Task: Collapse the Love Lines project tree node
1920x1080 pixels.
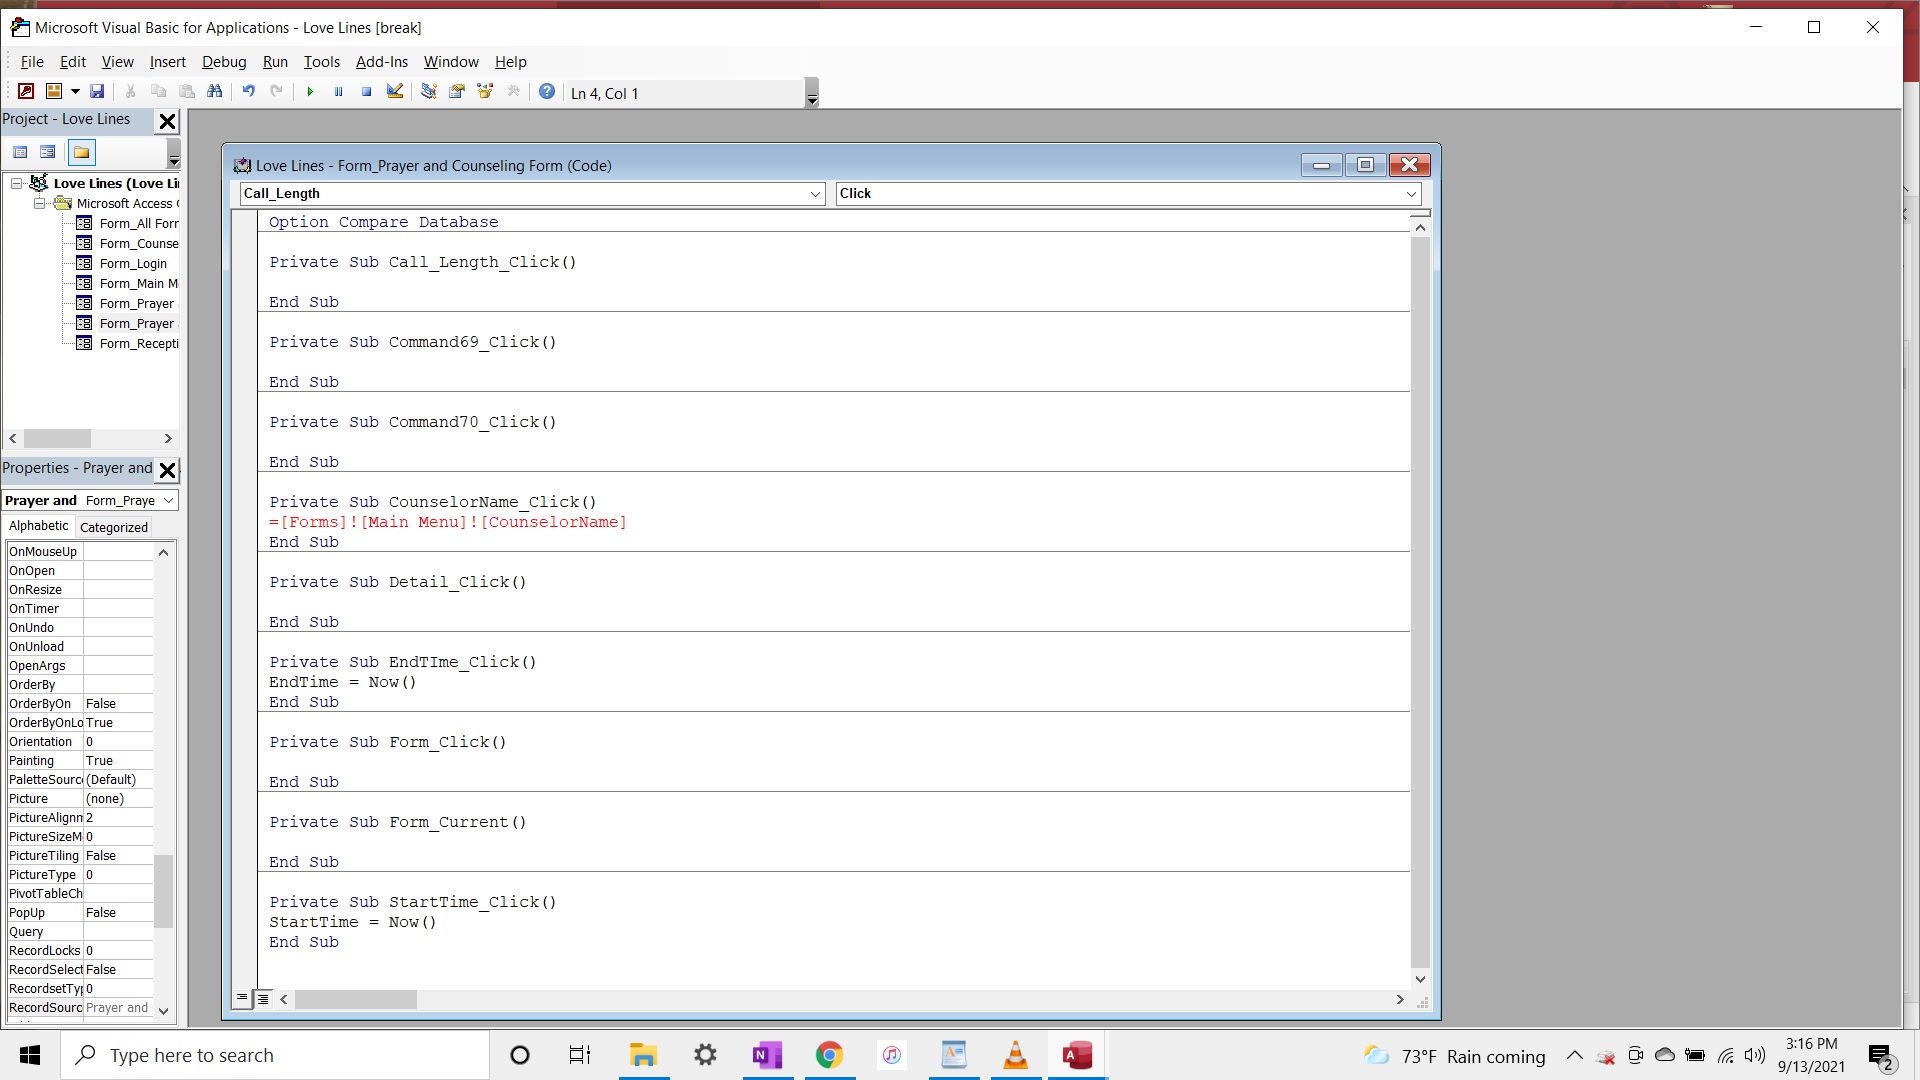Action: click(17, 183)
